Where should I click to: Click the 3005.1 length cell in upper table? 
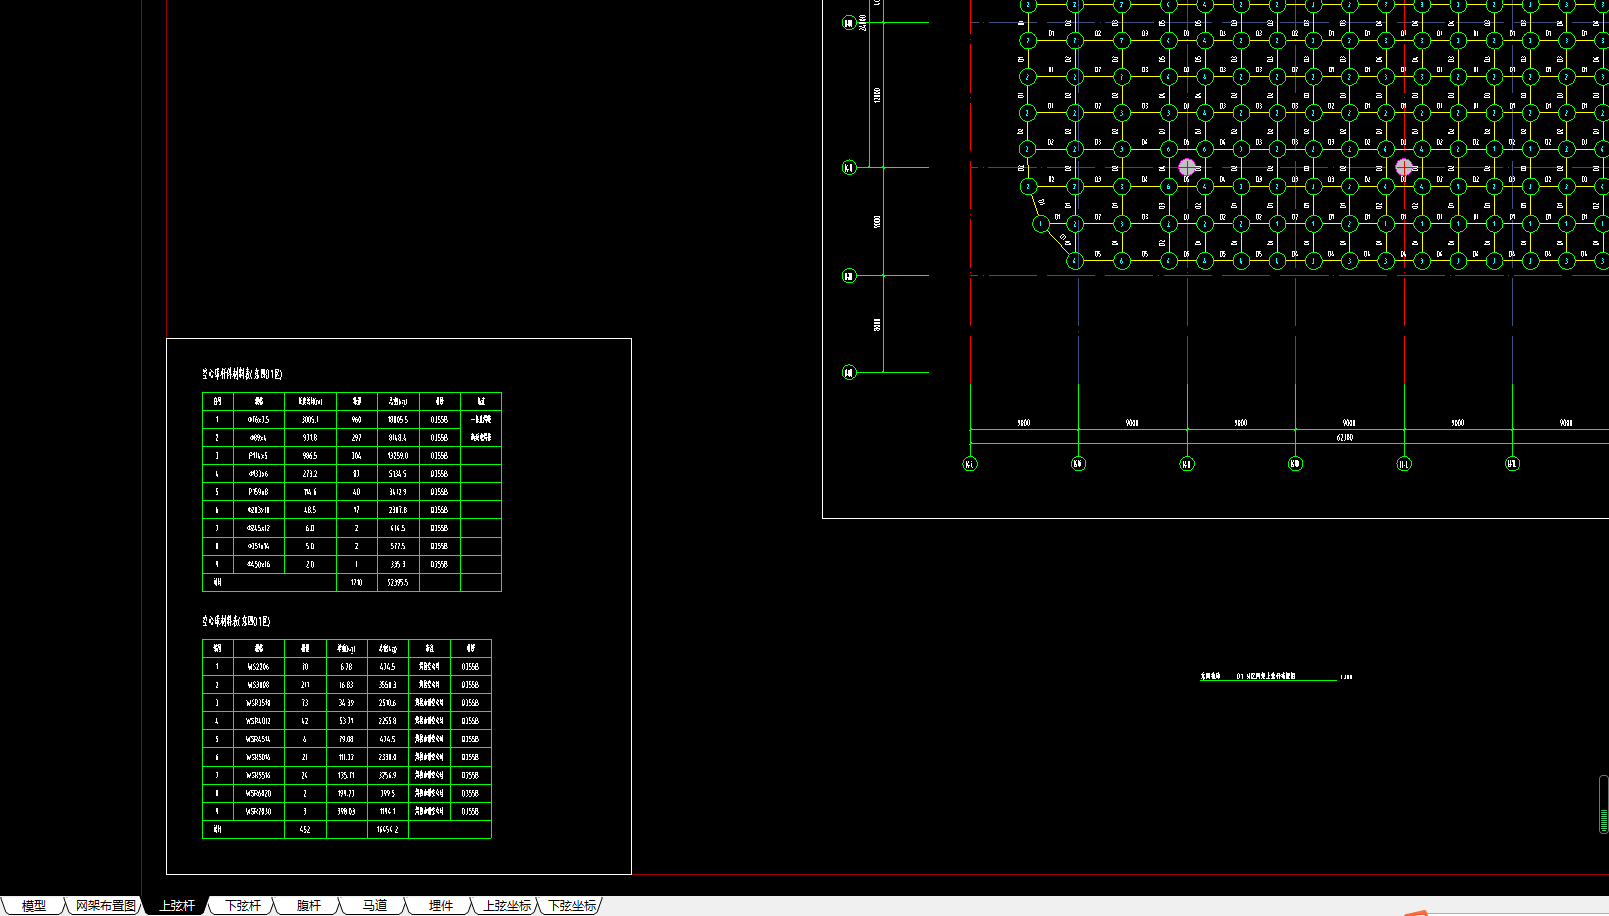tap(310, 420)
